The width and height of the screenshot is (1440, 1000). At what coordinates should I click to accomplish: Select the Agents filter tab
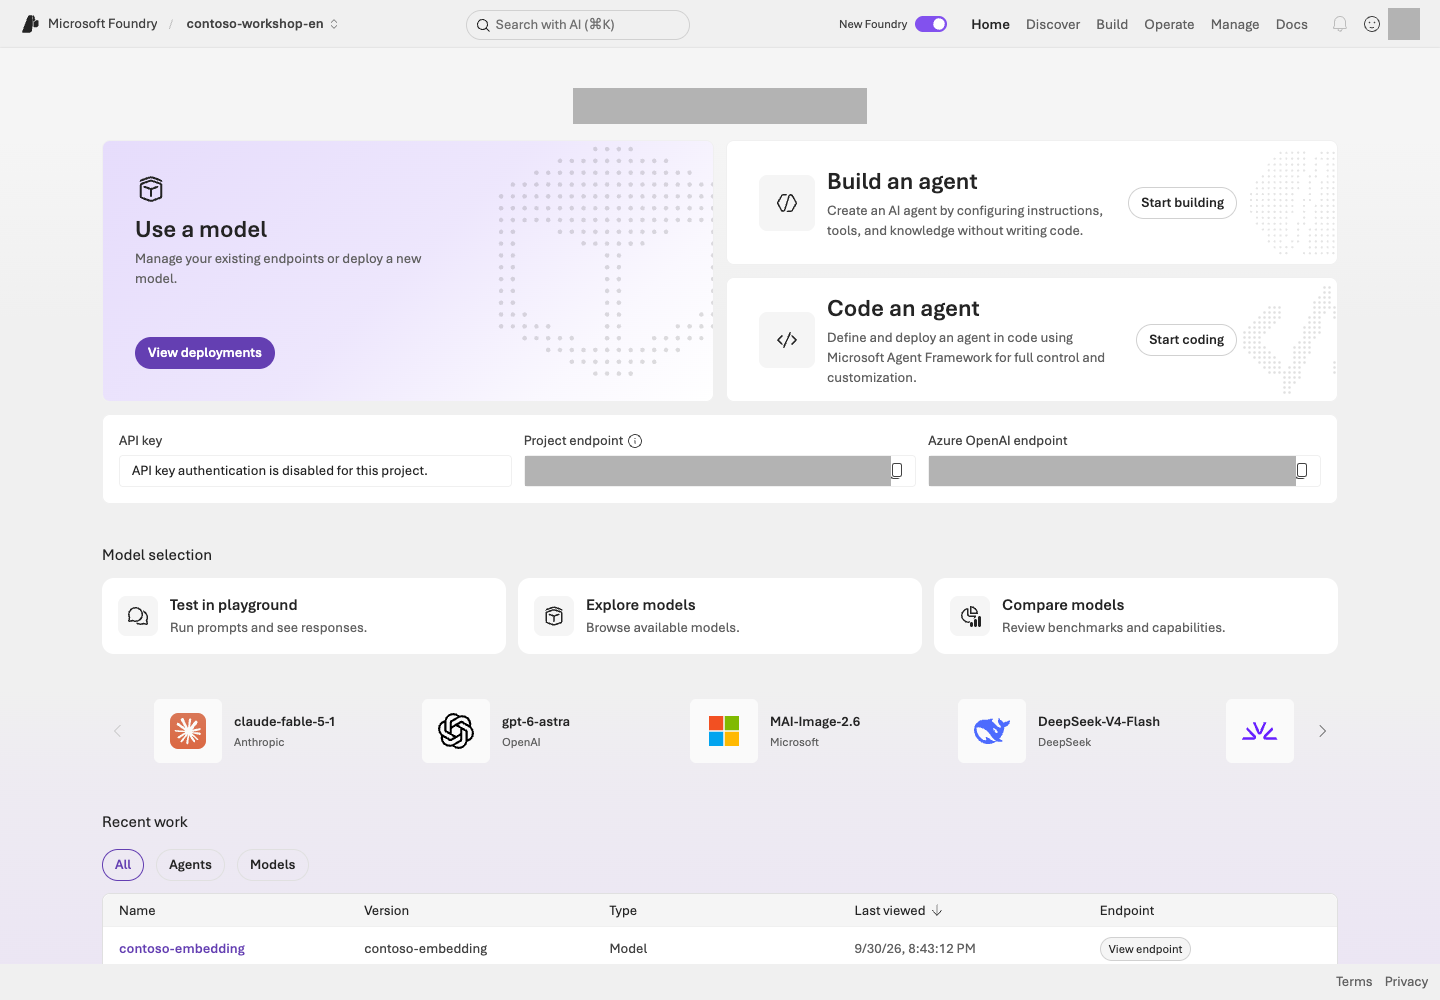pos(190,865)
